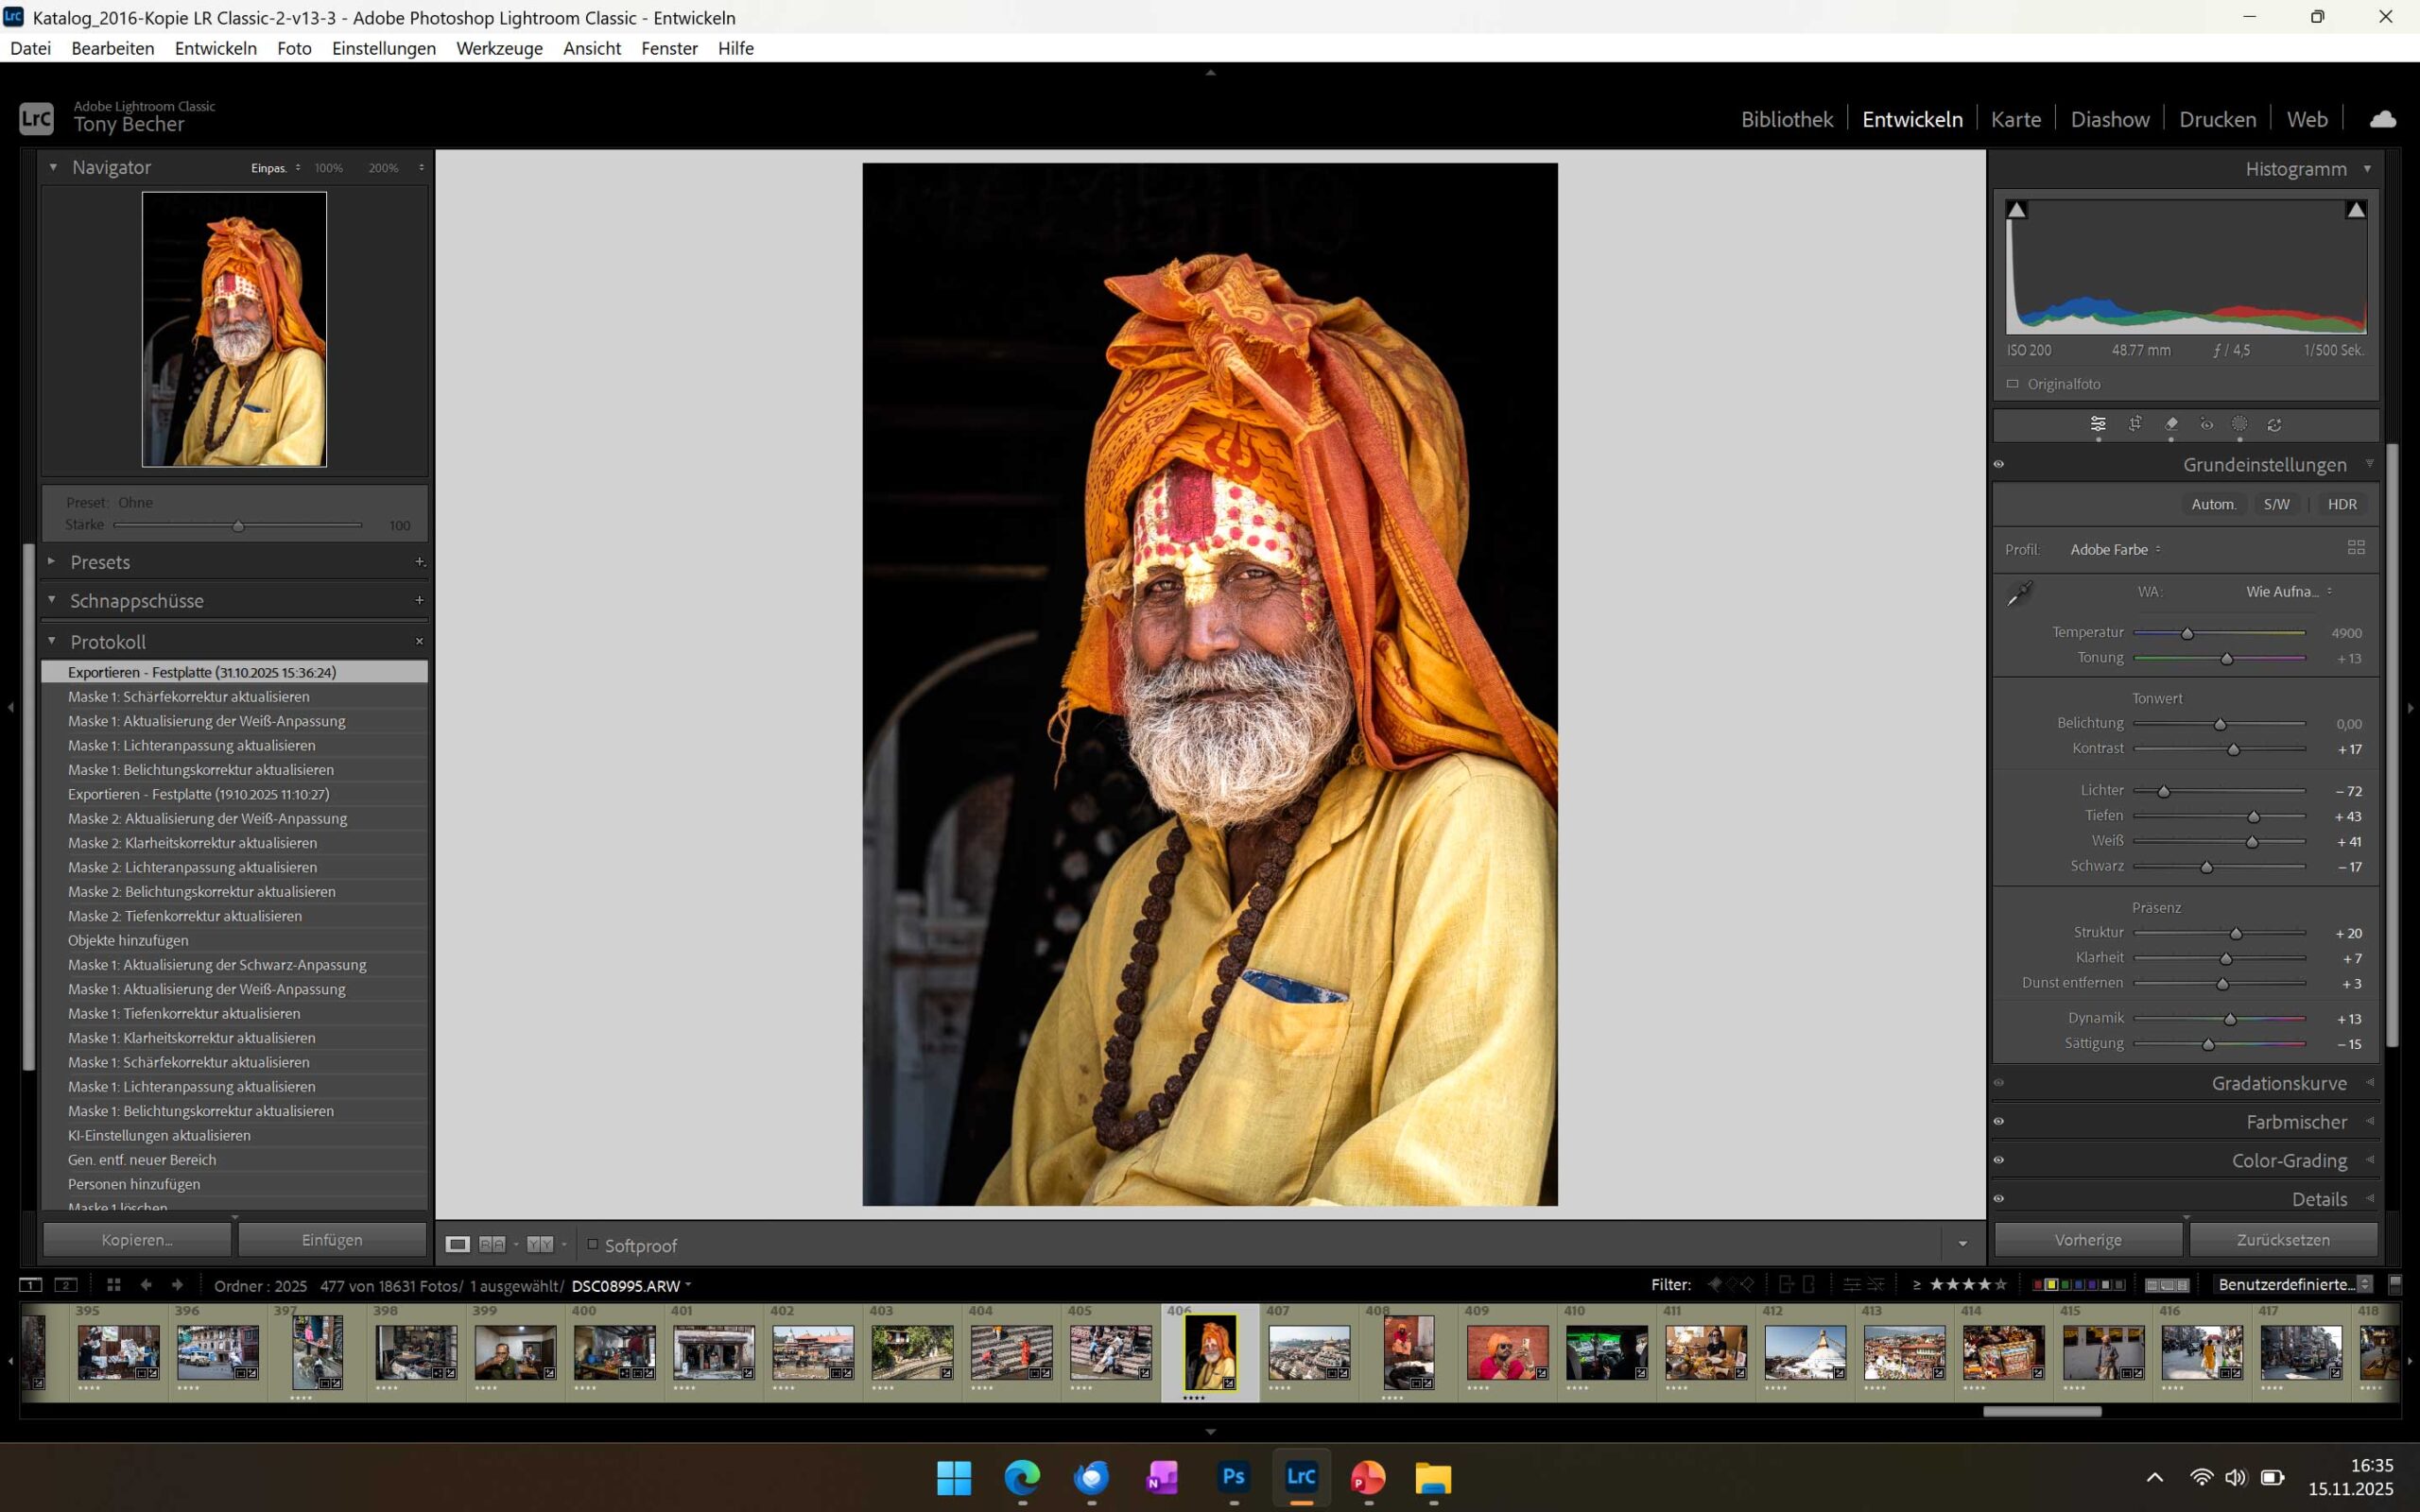Viewport: 2420px width, 1512px height.
Task: Pick the white balance eyedropper
Action: [2019, 594]
